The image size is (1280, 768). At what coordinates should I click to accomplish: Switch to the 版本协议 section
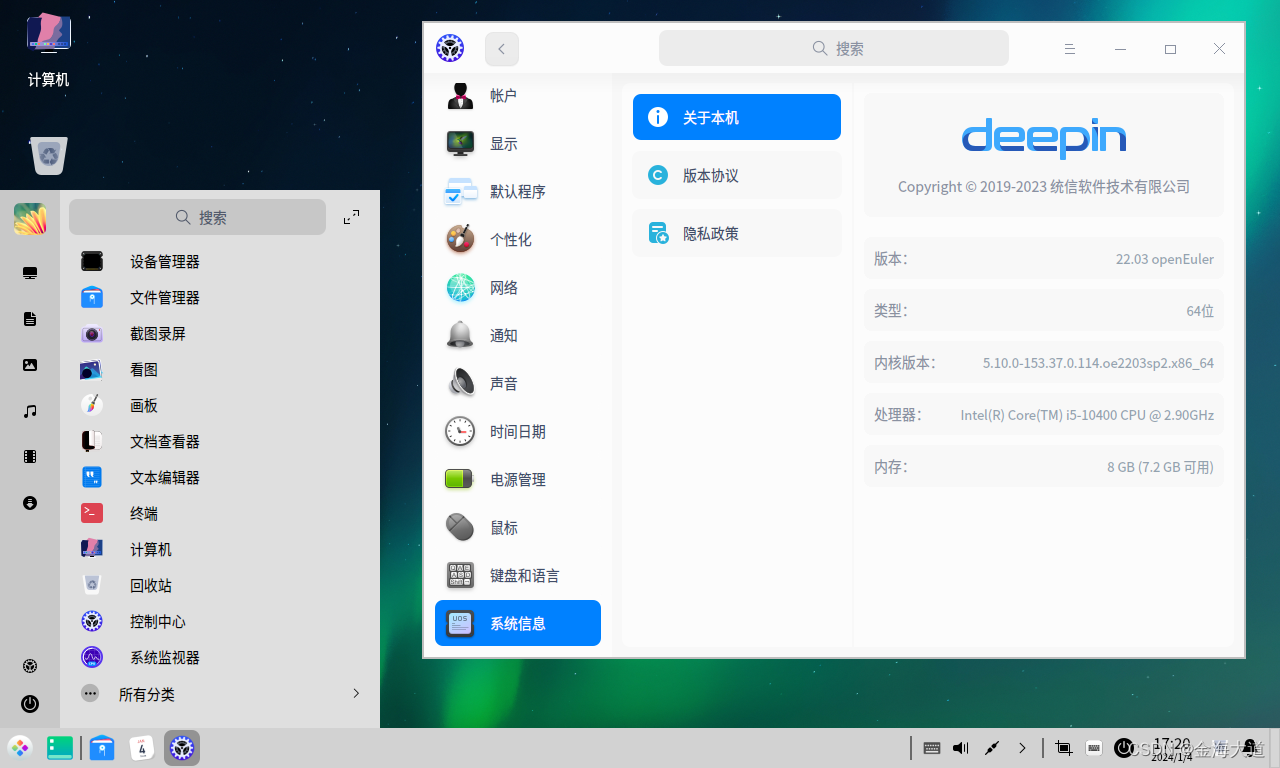click(x=737, y=175)
